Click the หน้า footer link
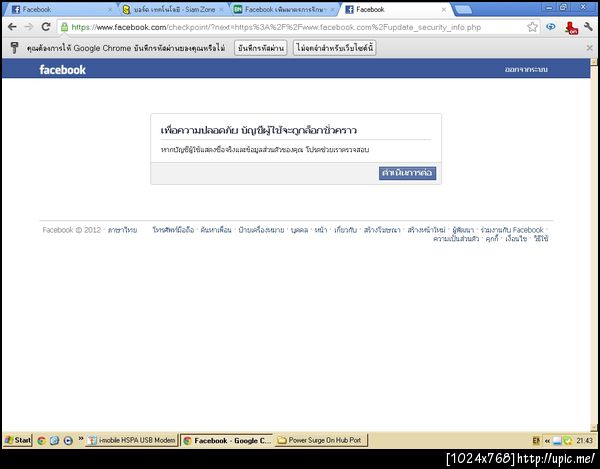Screen dimensions: 600x469 321,230
